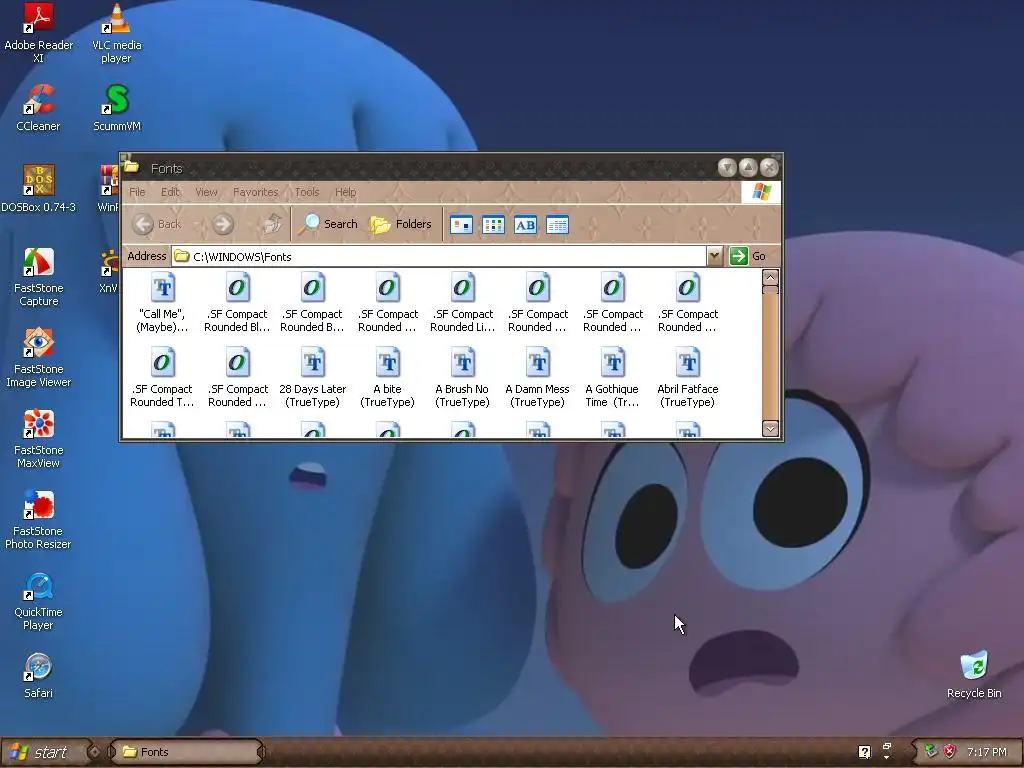The height and width of the screenshot is (768, 1024).
Task: Maximize the Fonts window
Action: (x=748, y=168)
